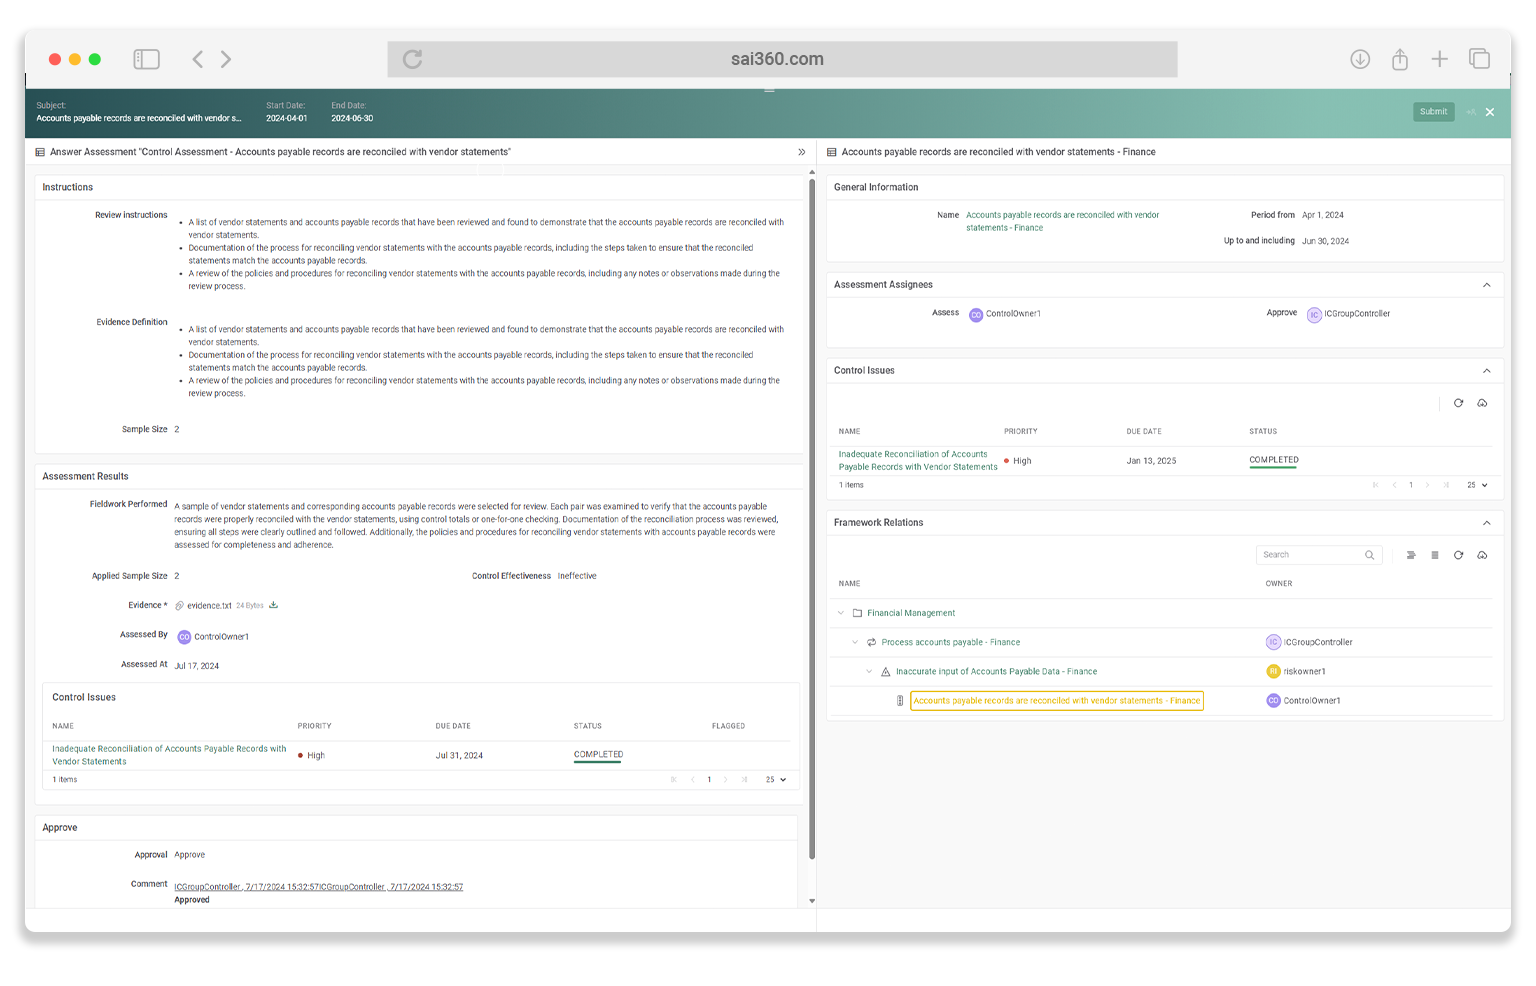Click the ICGroupController approval comment link

point(318,887)
